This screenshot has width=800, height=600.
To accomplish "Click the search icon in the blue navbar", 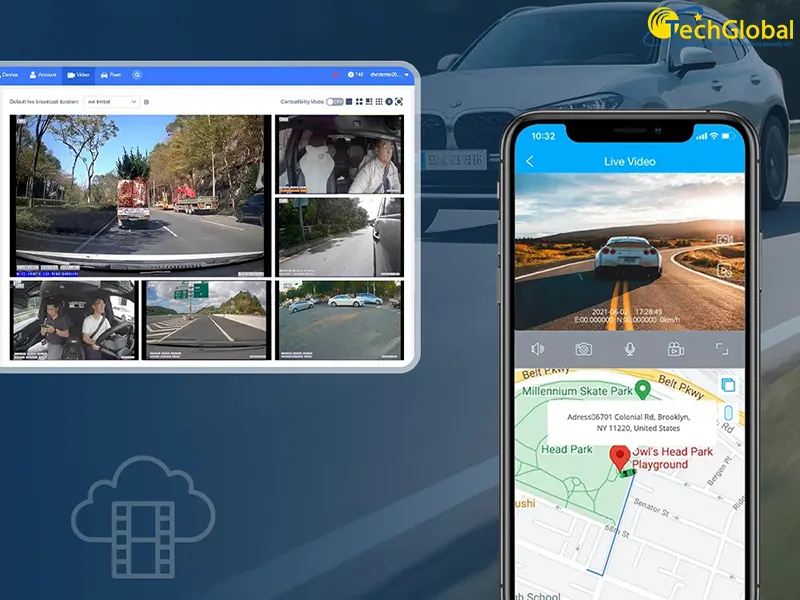I will 137,75.
